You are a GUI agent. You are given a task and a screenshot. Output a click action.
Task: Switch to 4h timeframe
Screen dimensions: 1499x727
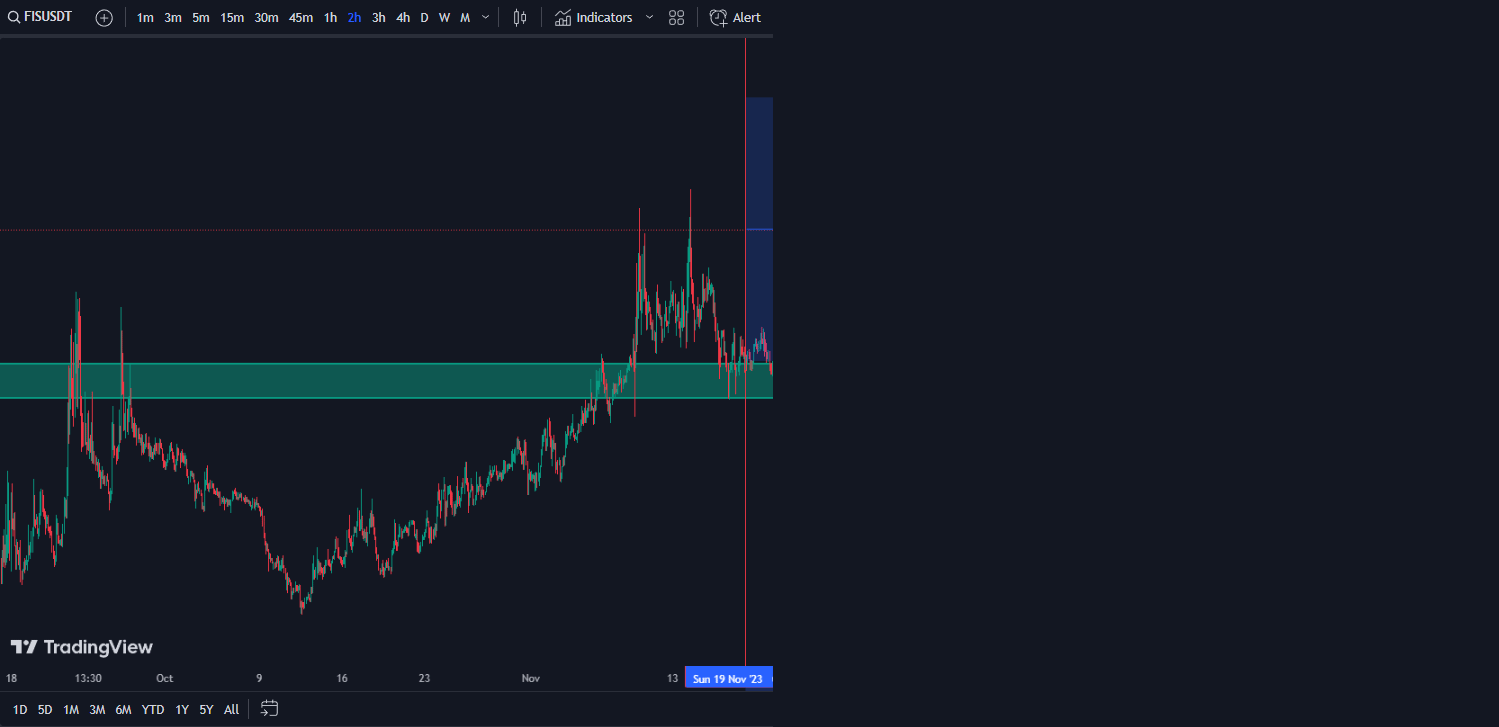[x=403, y=18]
